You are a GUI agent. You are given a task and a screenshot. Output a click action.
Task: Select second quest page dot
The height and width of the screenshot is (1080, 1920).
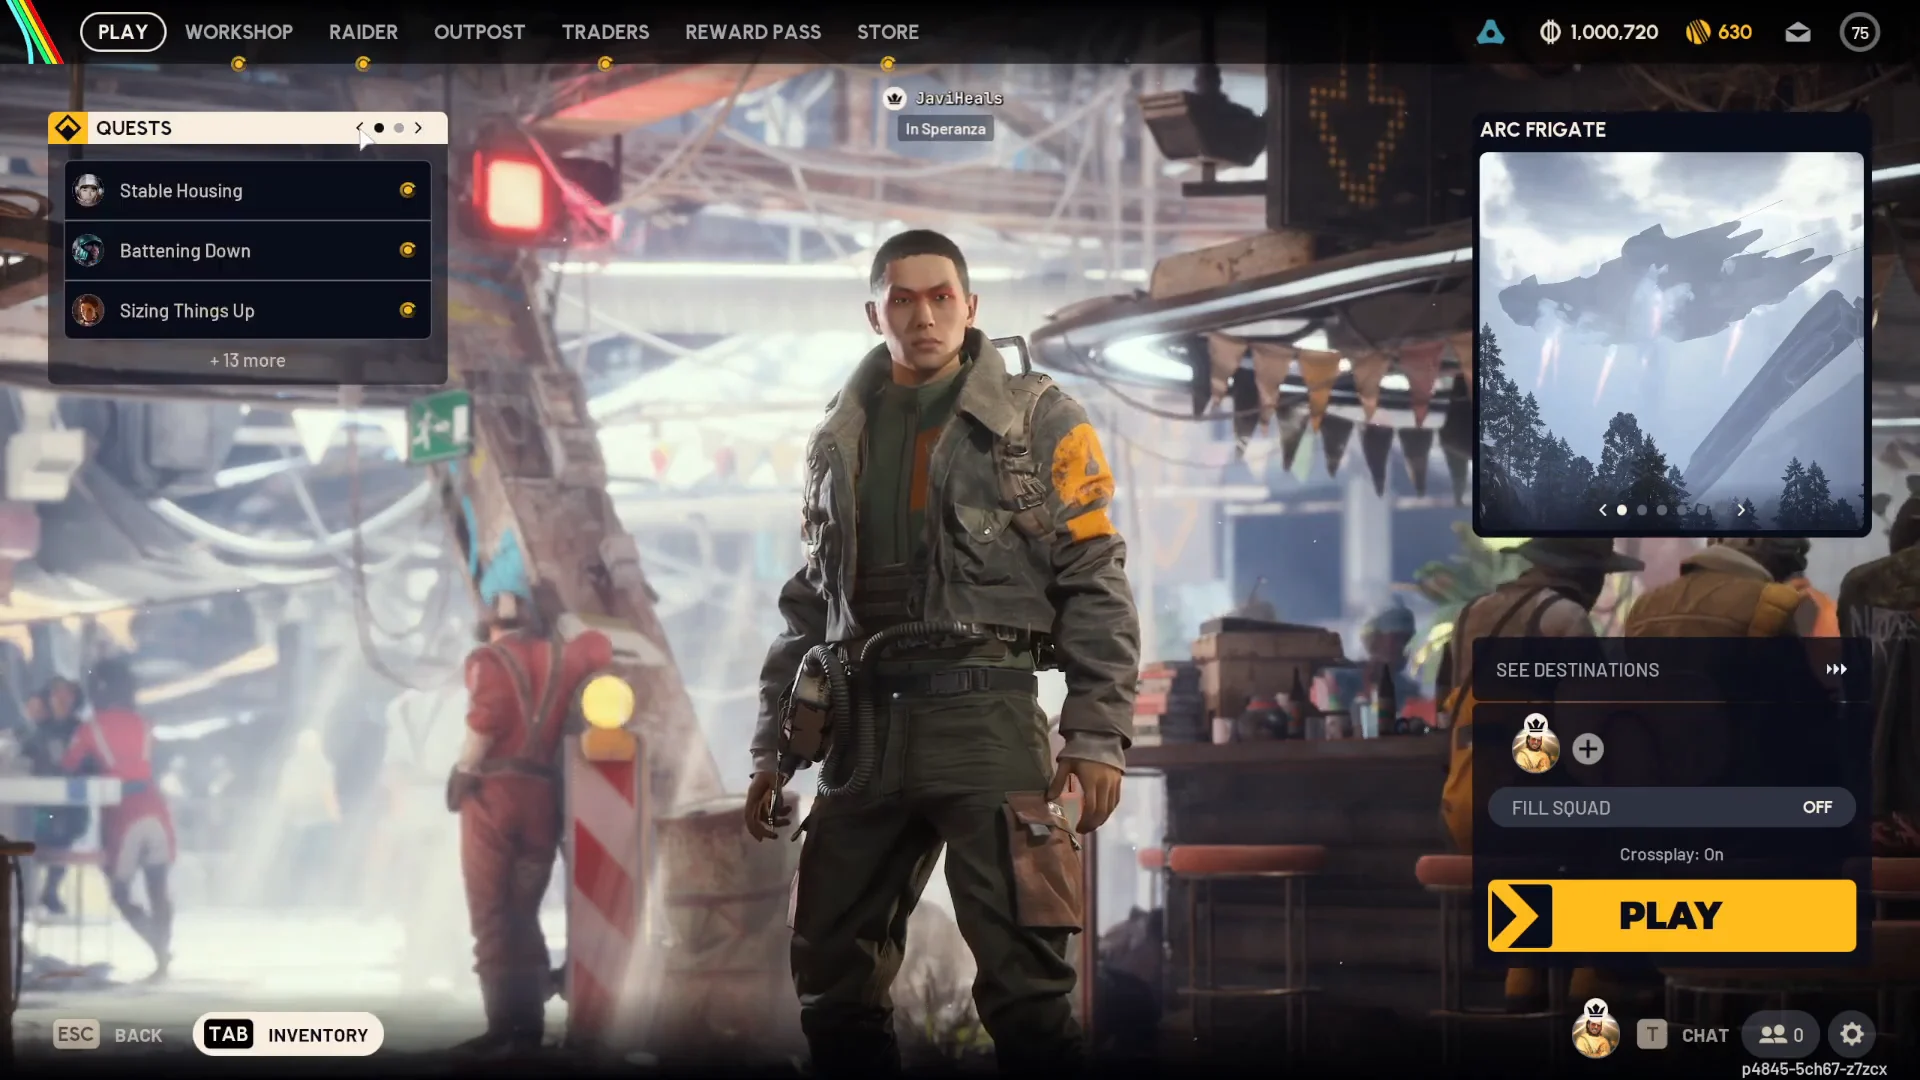(399, 128)
